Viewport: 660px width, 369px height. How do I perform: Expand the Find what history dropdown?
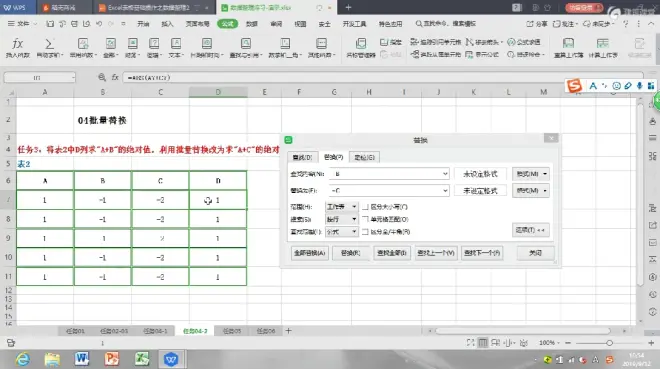coord(445,174)
